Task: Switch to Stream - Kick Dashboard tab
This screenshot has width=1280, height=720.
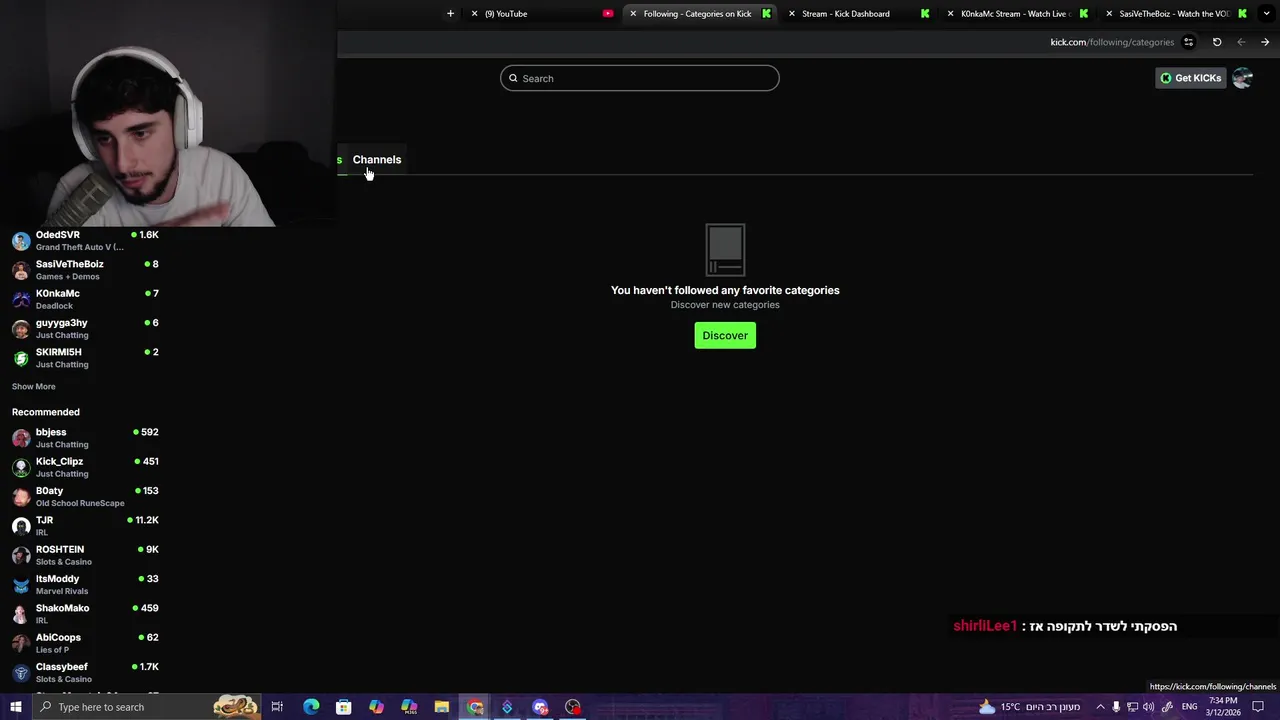Action: coord(858,14)
